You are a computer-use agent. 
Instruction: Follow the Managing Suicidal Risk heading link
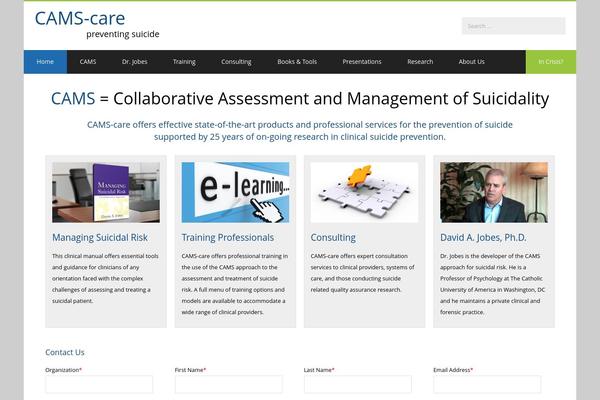click(x=100, y=237)
